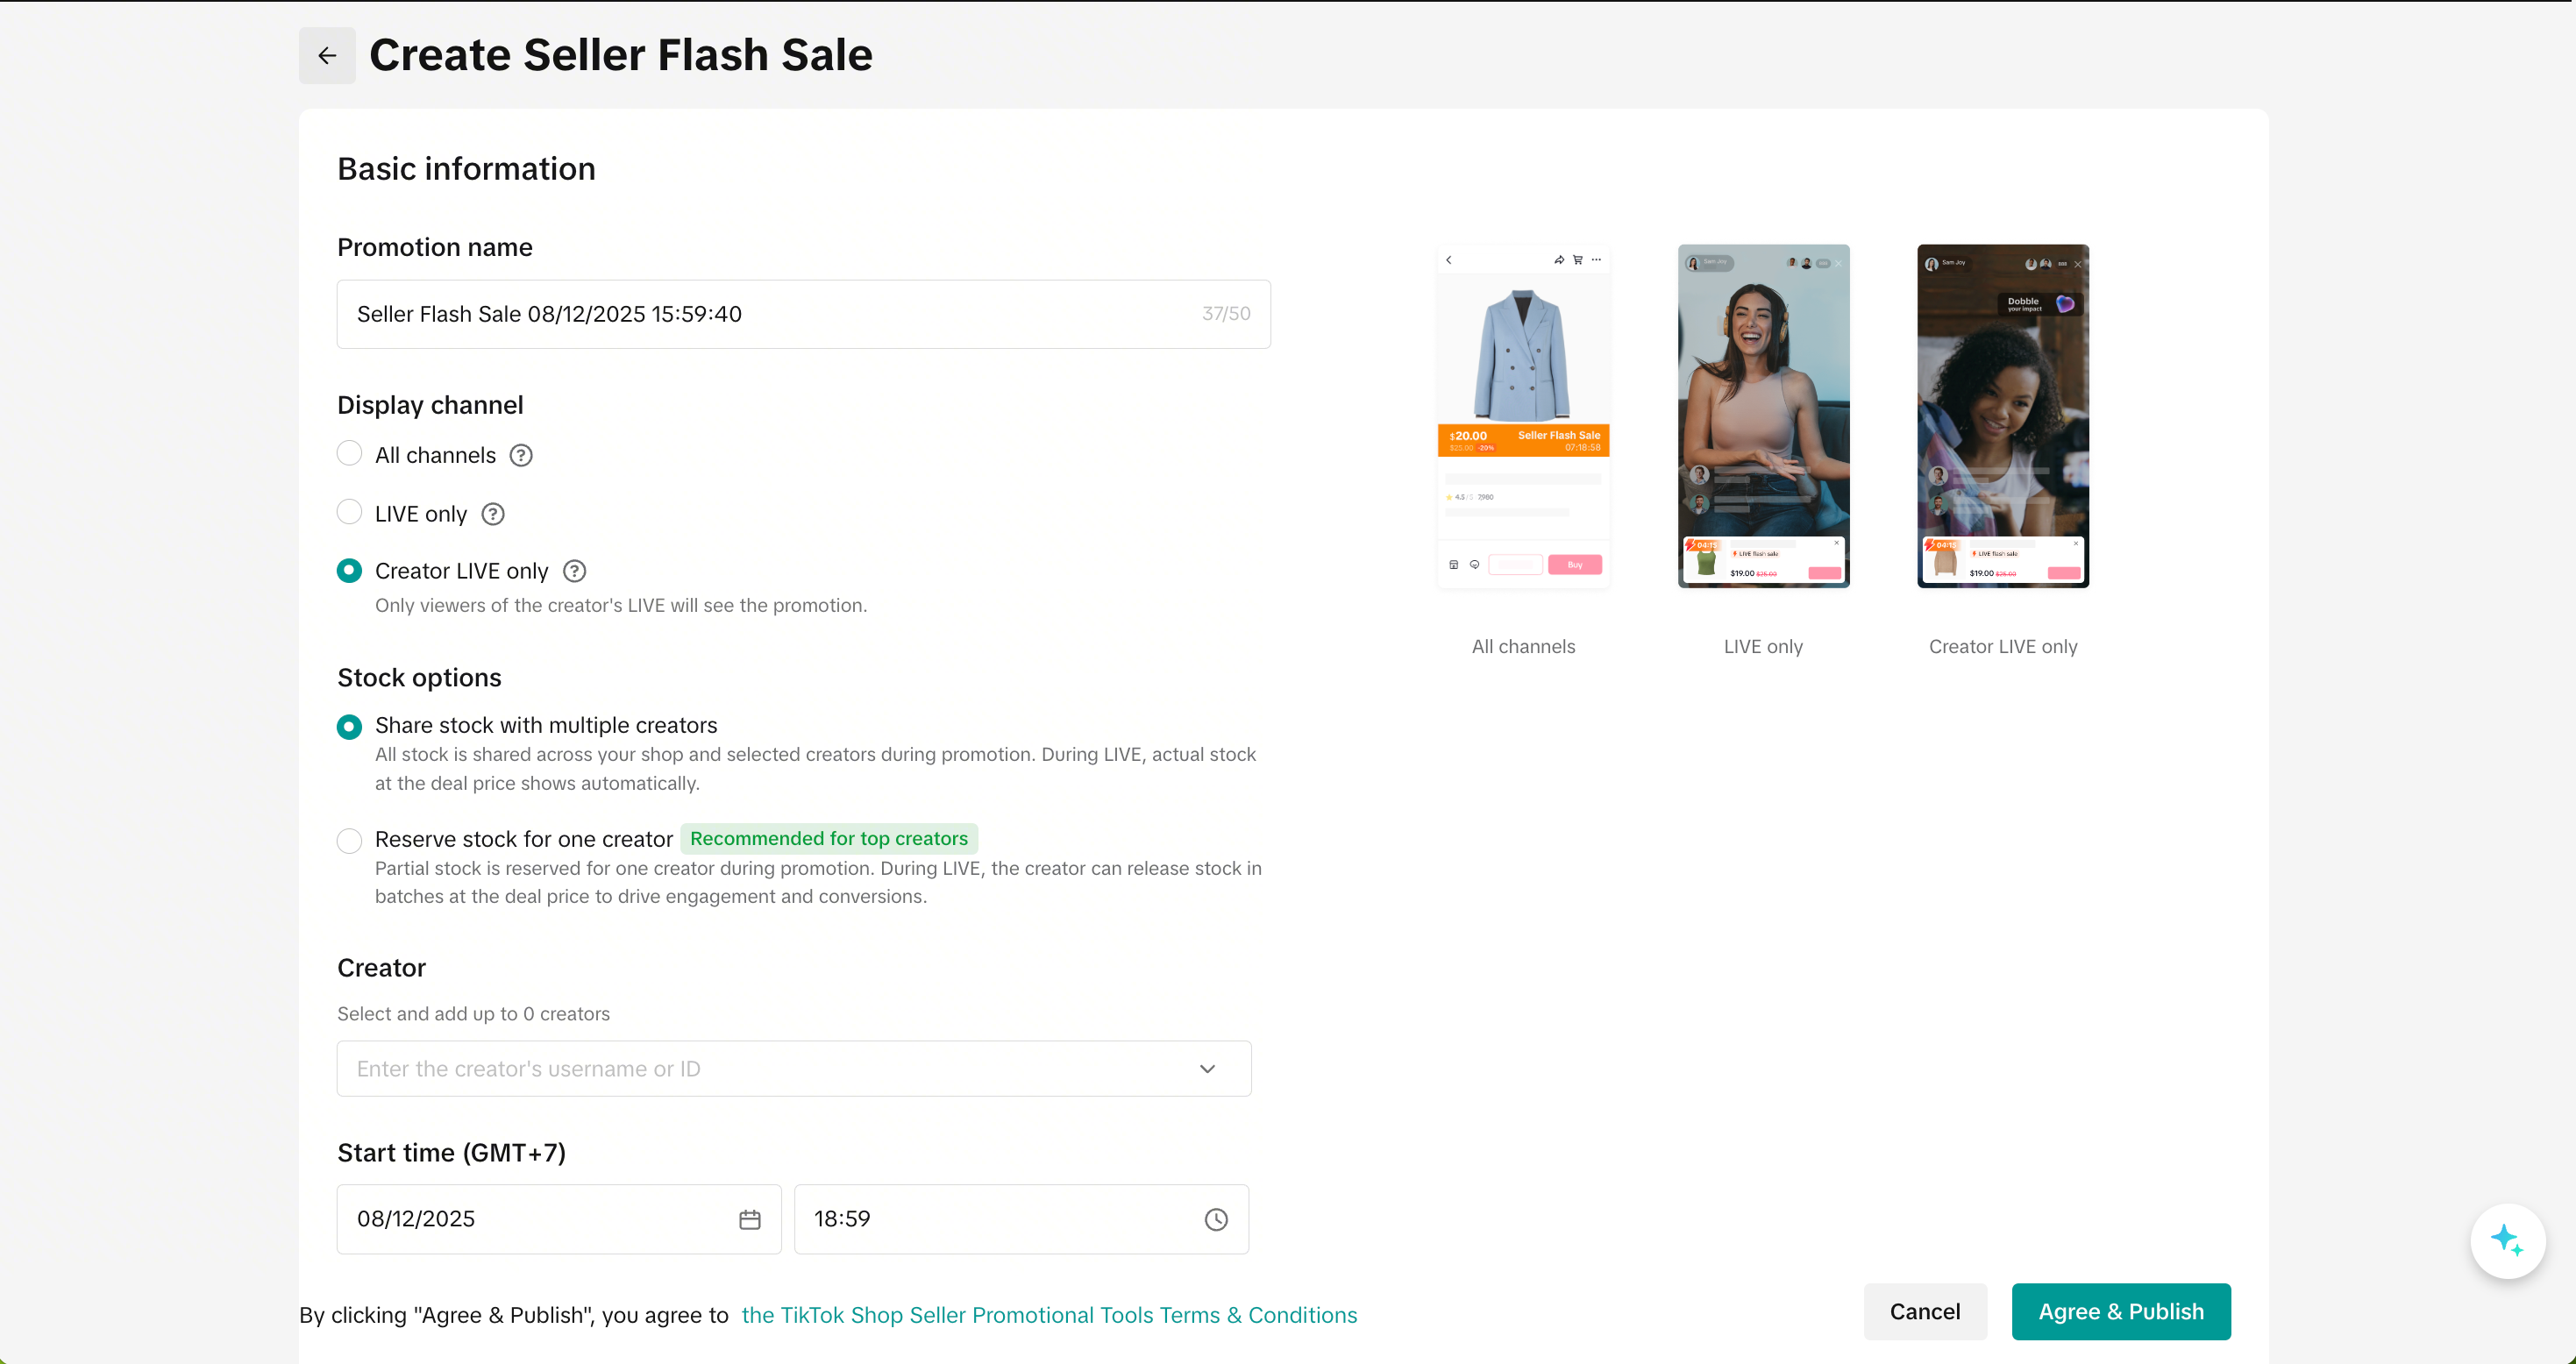
Task: Open TikTok Shop Seller Promotional Tools Terms link
Action: pos(1049,1315)
